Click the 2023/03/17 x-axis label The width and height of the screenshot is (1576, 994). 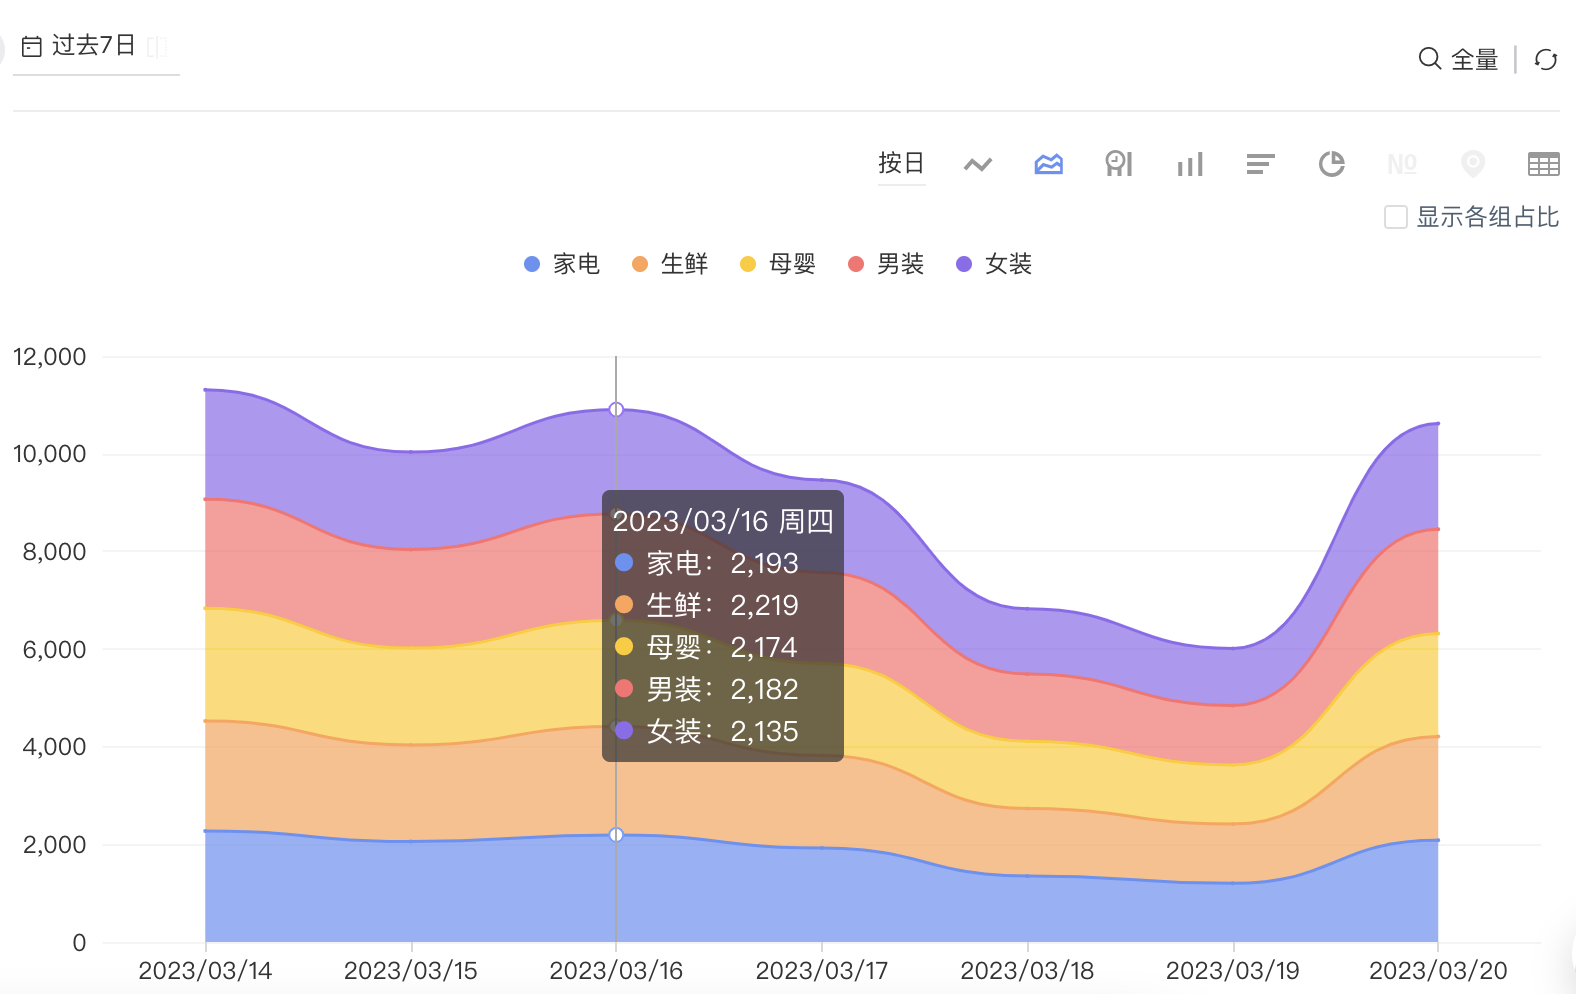(x=822, y=971)
